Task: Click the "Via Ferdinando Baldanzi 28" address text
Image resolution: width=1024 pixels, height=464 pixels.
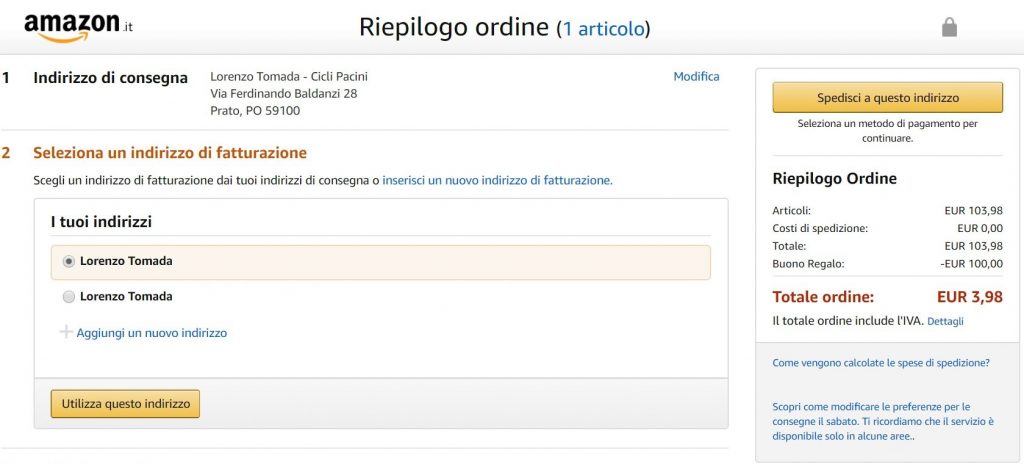Action: [x=283, y=94]
